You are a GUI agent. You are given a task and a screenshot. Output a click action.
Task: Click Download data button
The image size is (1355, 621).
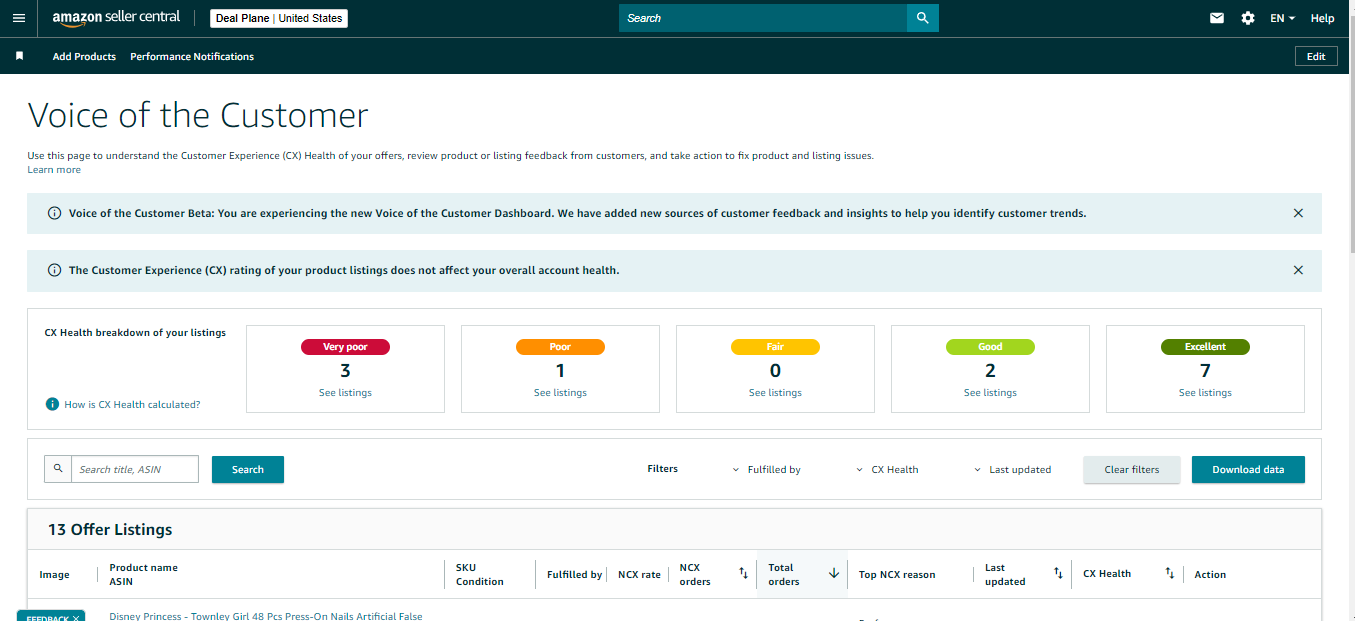coord(1248,469)
